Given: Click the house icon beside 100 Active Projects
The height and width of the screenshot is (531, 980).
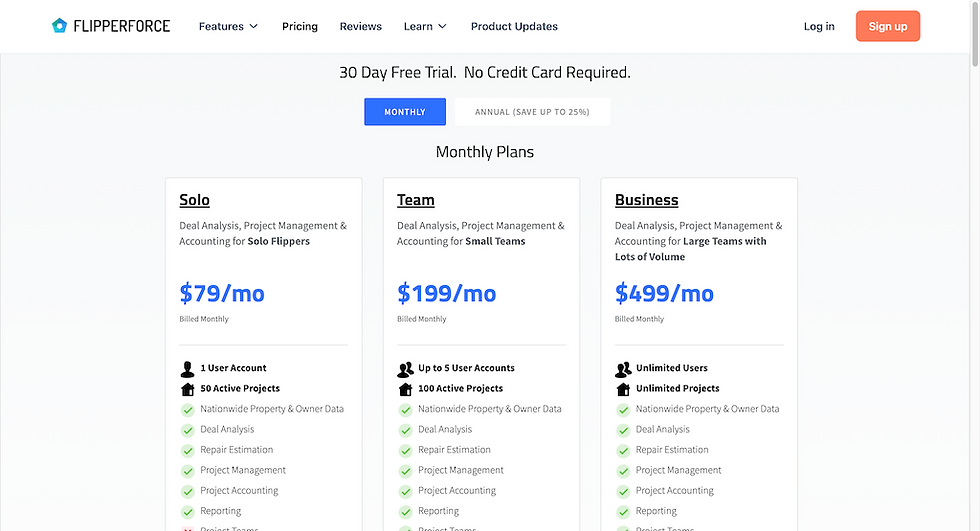Looking at the screenshot, I should (405, 389).
